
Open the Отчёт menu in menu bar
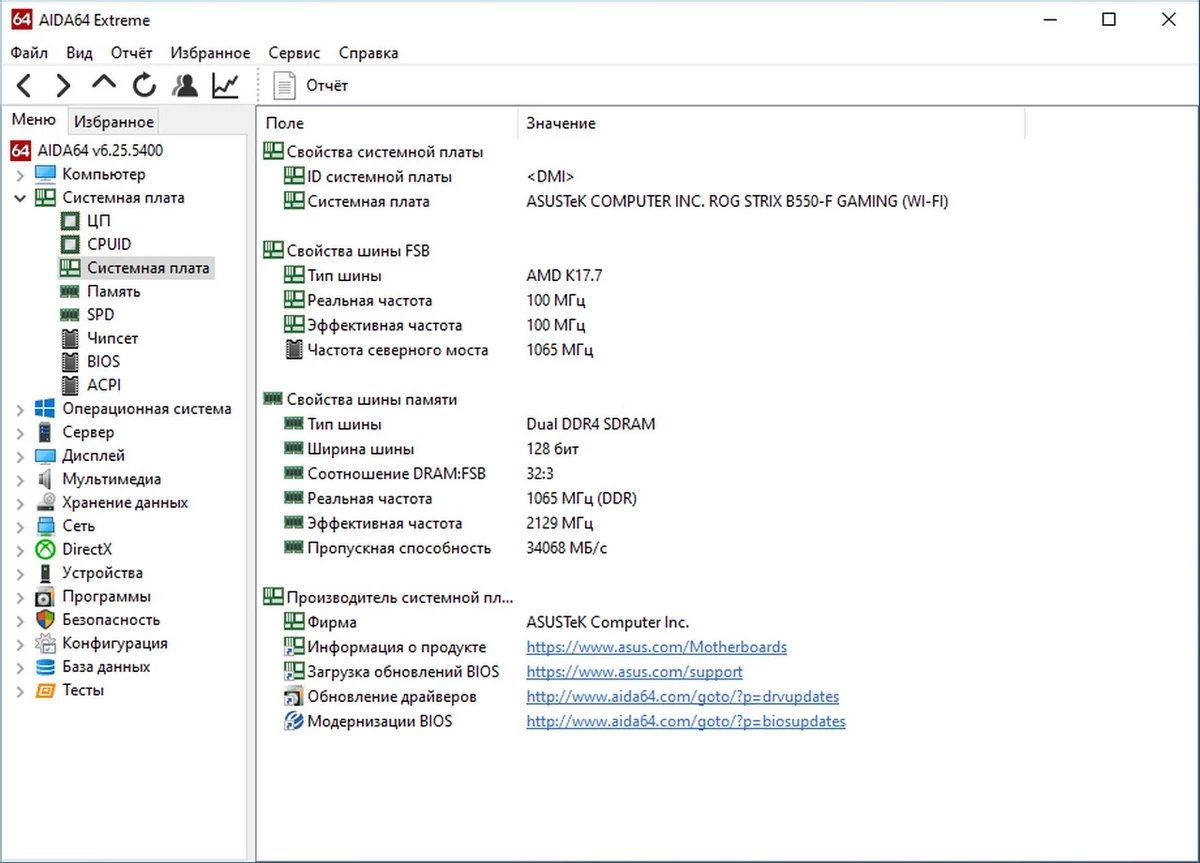click(132, 53)
